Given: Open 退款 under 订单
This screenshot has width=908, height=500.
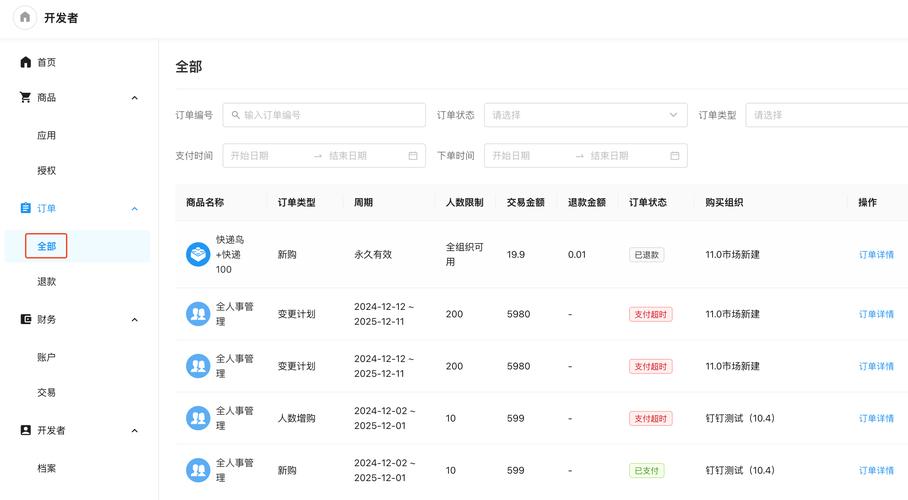Looking at the screenshot, I should [47, 281].
